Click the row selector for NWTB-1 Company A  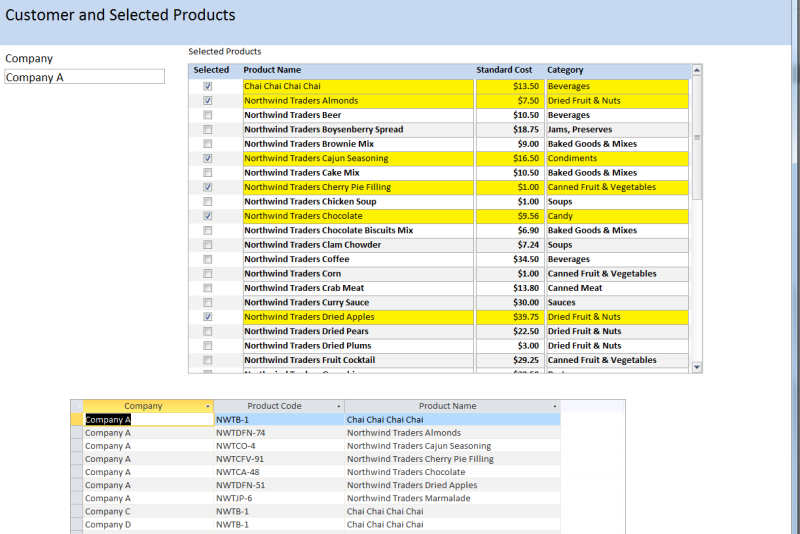77,420
